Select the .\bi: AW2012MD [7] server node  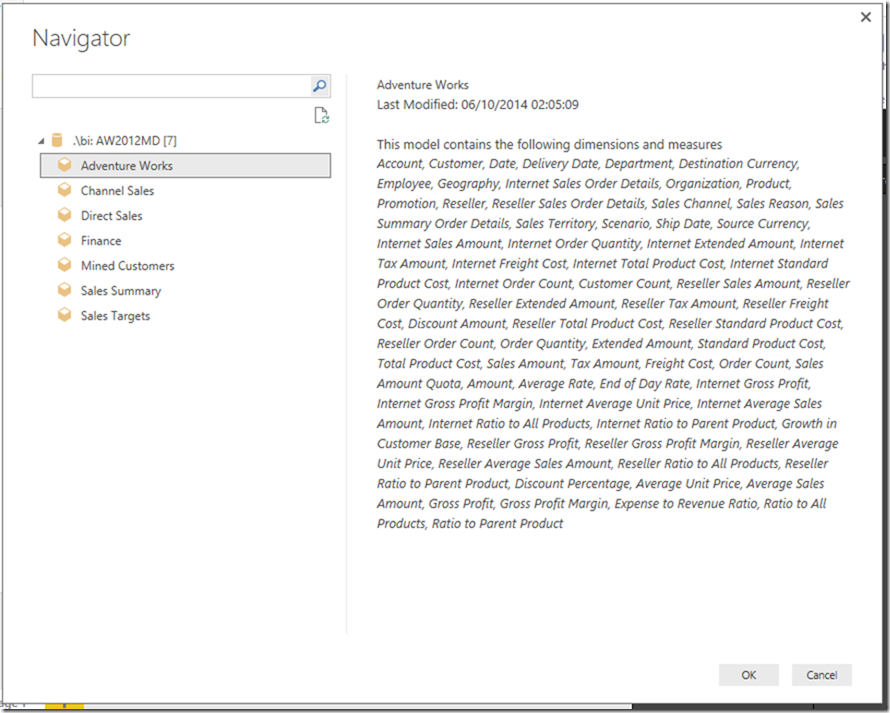tap(124, 140)
